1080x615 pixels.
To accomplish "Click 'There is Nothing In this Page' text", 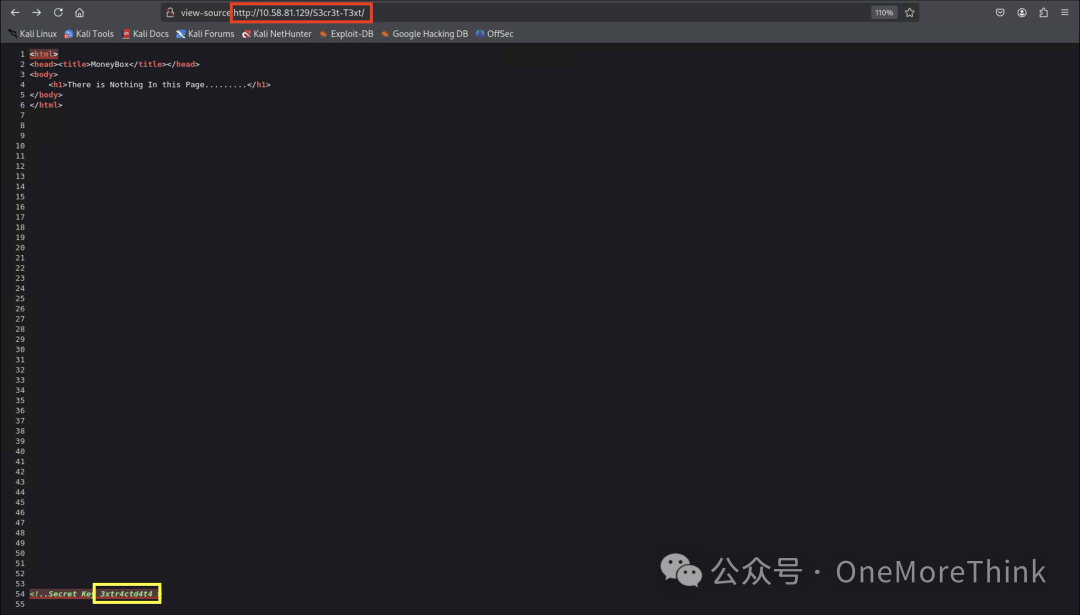I will (136, 85).
